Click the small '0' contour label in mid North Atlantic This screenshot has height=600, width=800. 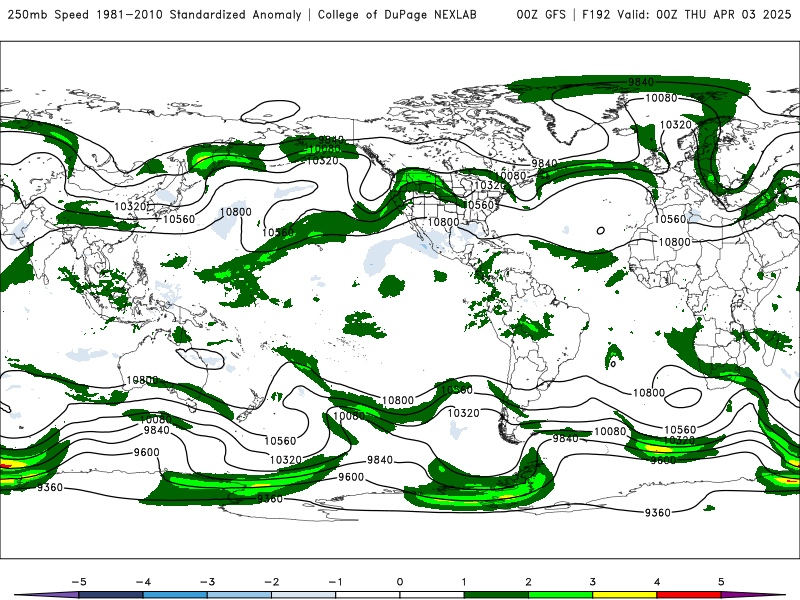601,231
